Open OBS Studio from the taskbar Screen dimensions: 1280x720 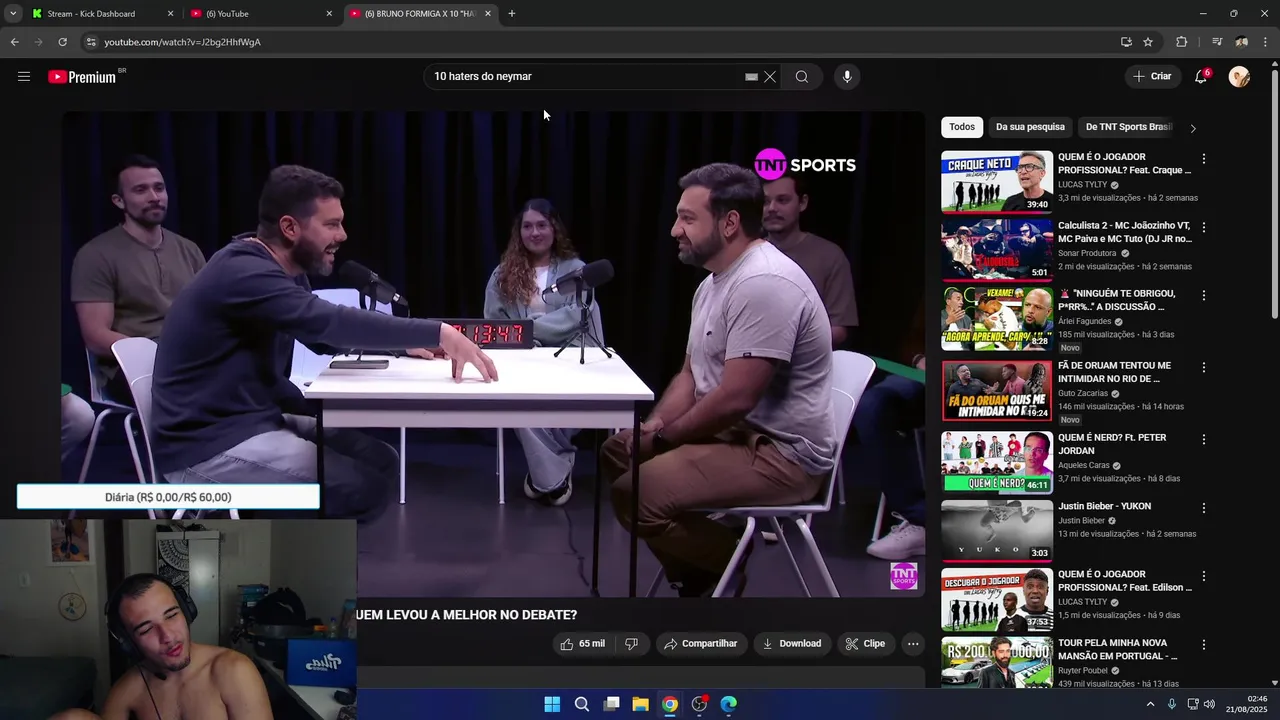(x=699, y=704)
